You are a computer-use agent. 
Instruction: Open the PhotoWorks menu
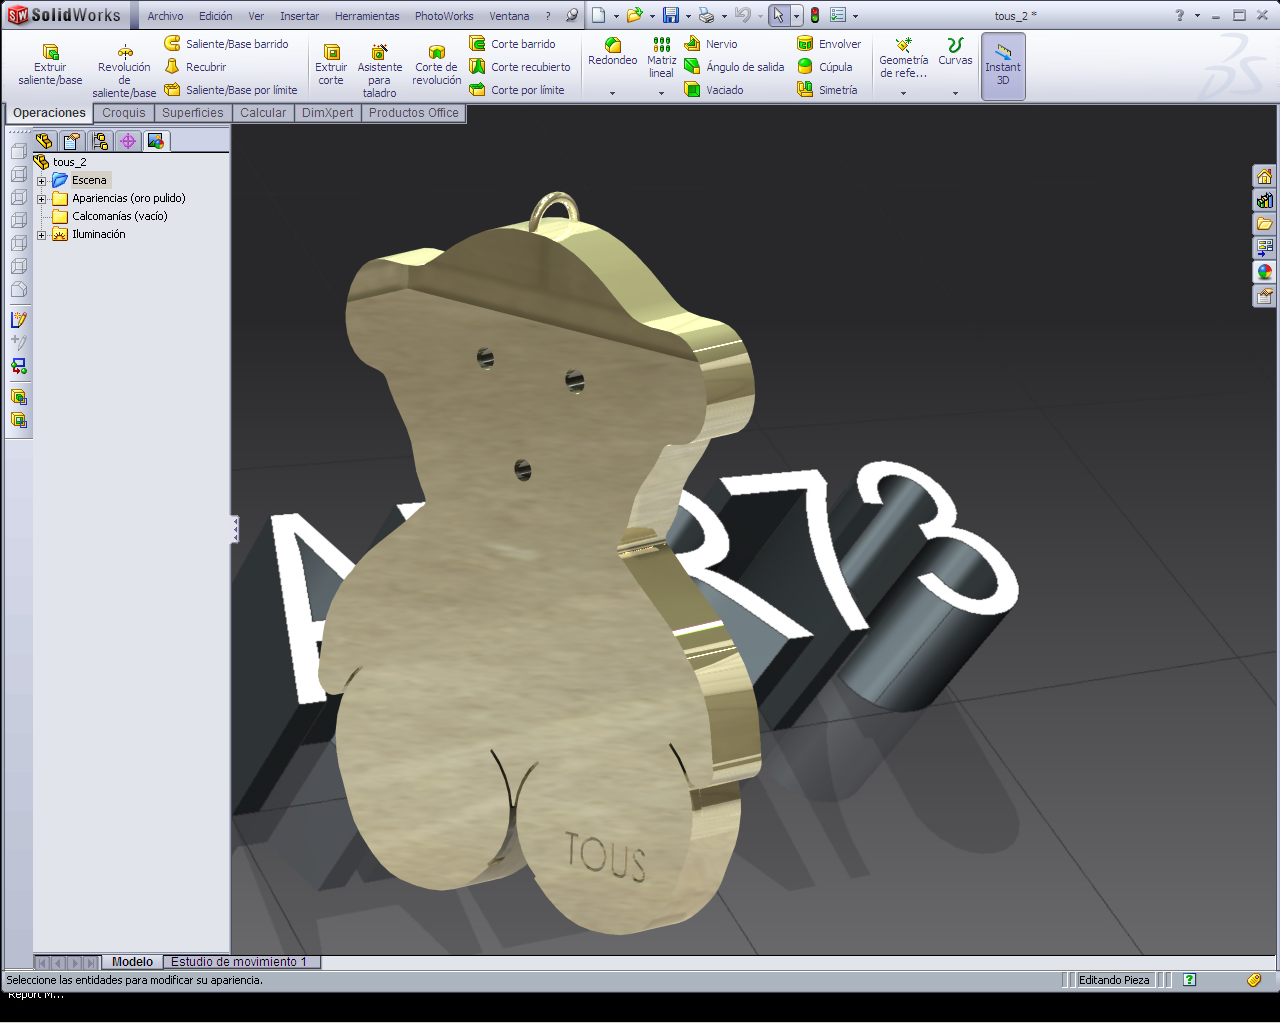(x=444, y=16)
